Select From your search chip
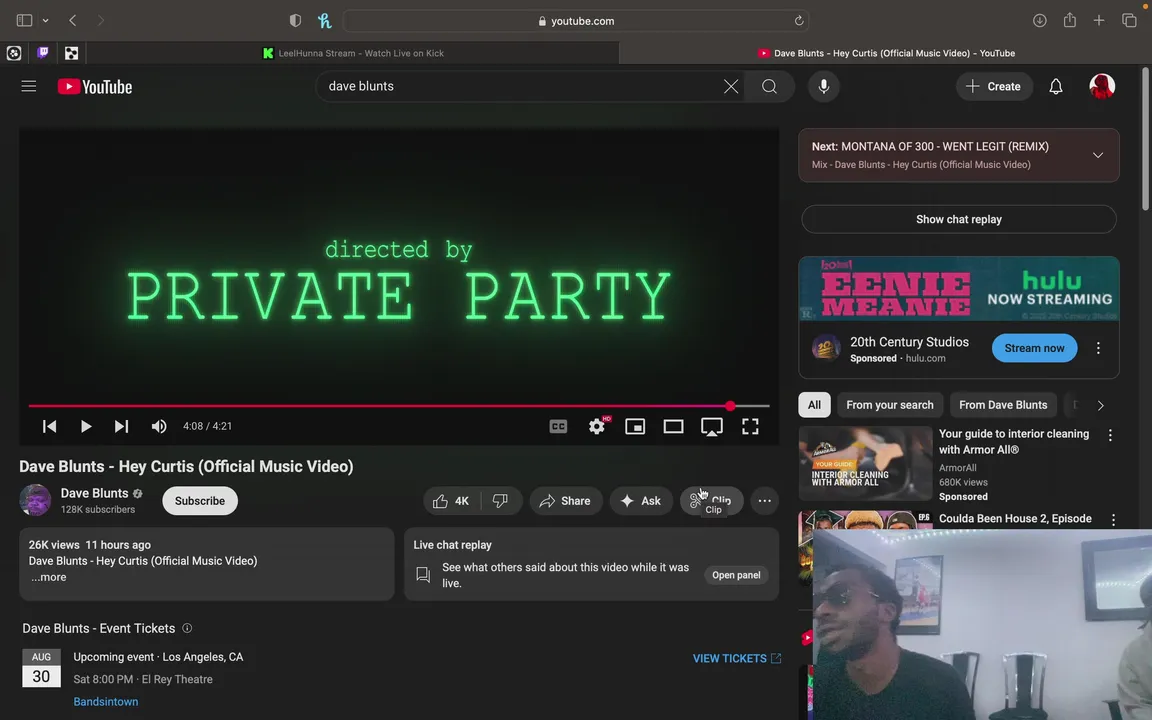Image resolution: width=1152 pixels, height=720 pixels. click(x=890, y=405)
